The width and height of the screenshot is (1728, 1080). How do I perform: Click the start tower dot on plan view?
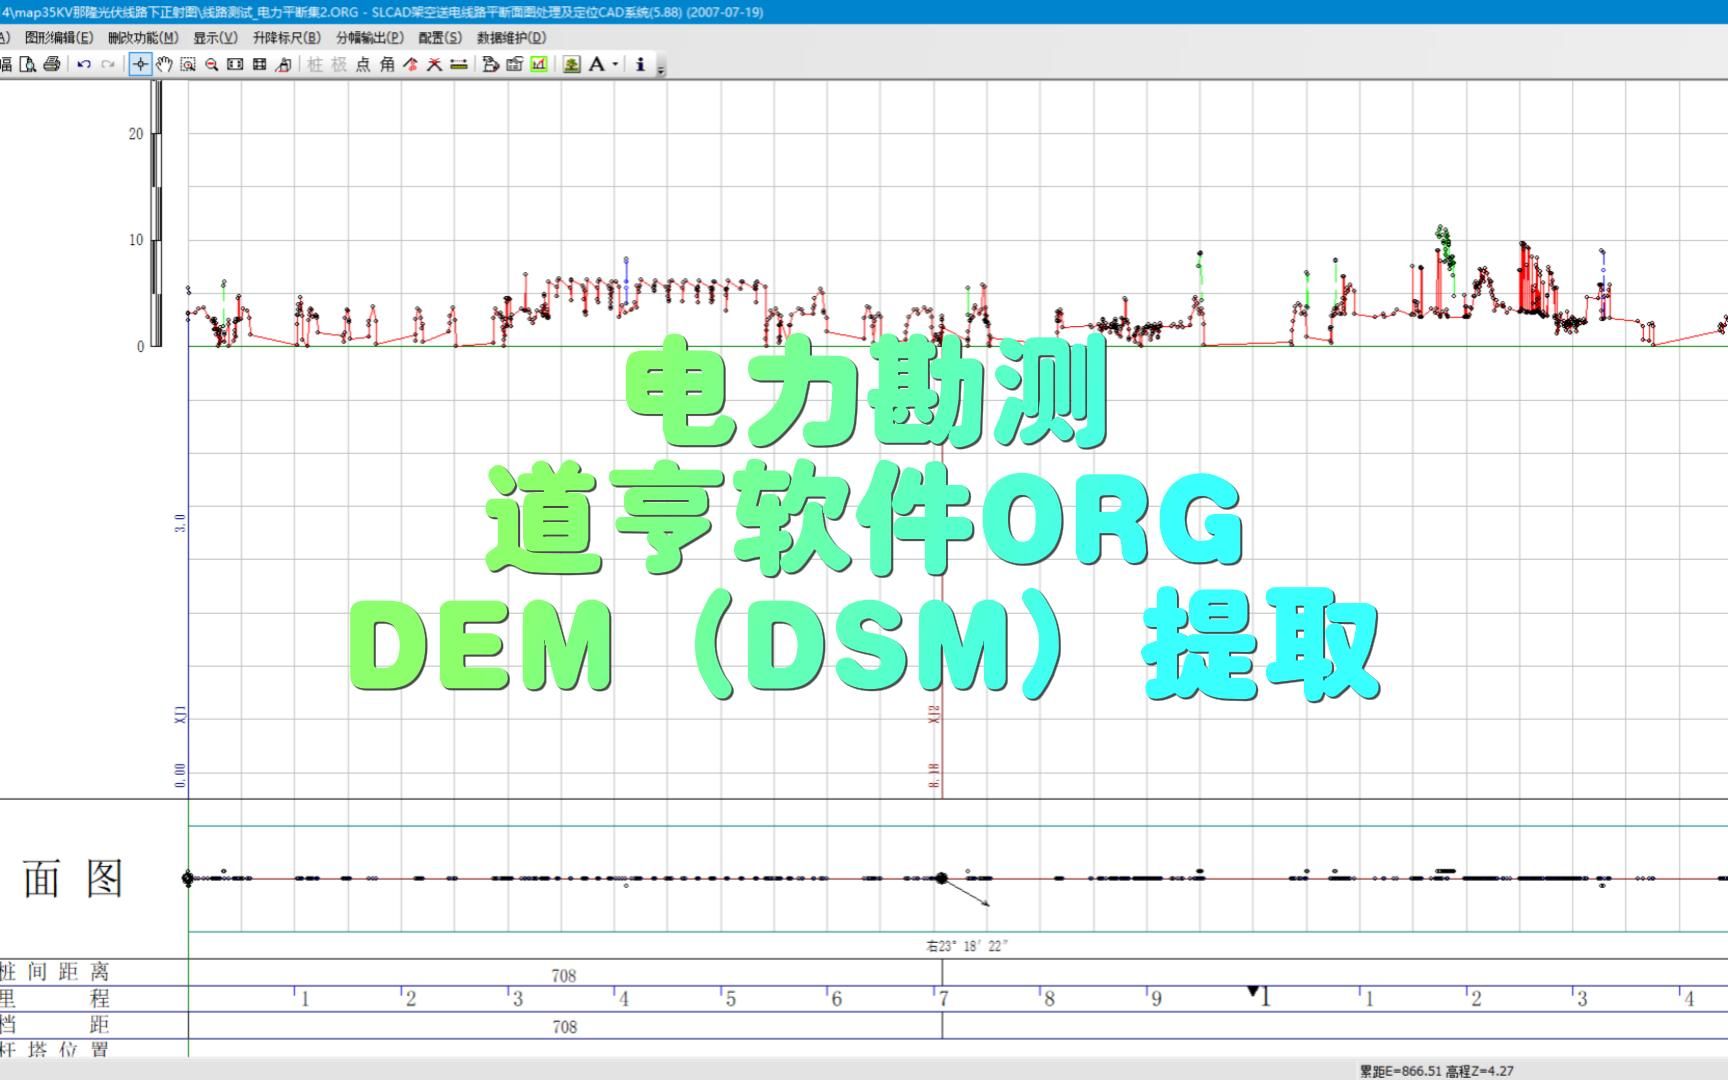(x=187, y=878)
